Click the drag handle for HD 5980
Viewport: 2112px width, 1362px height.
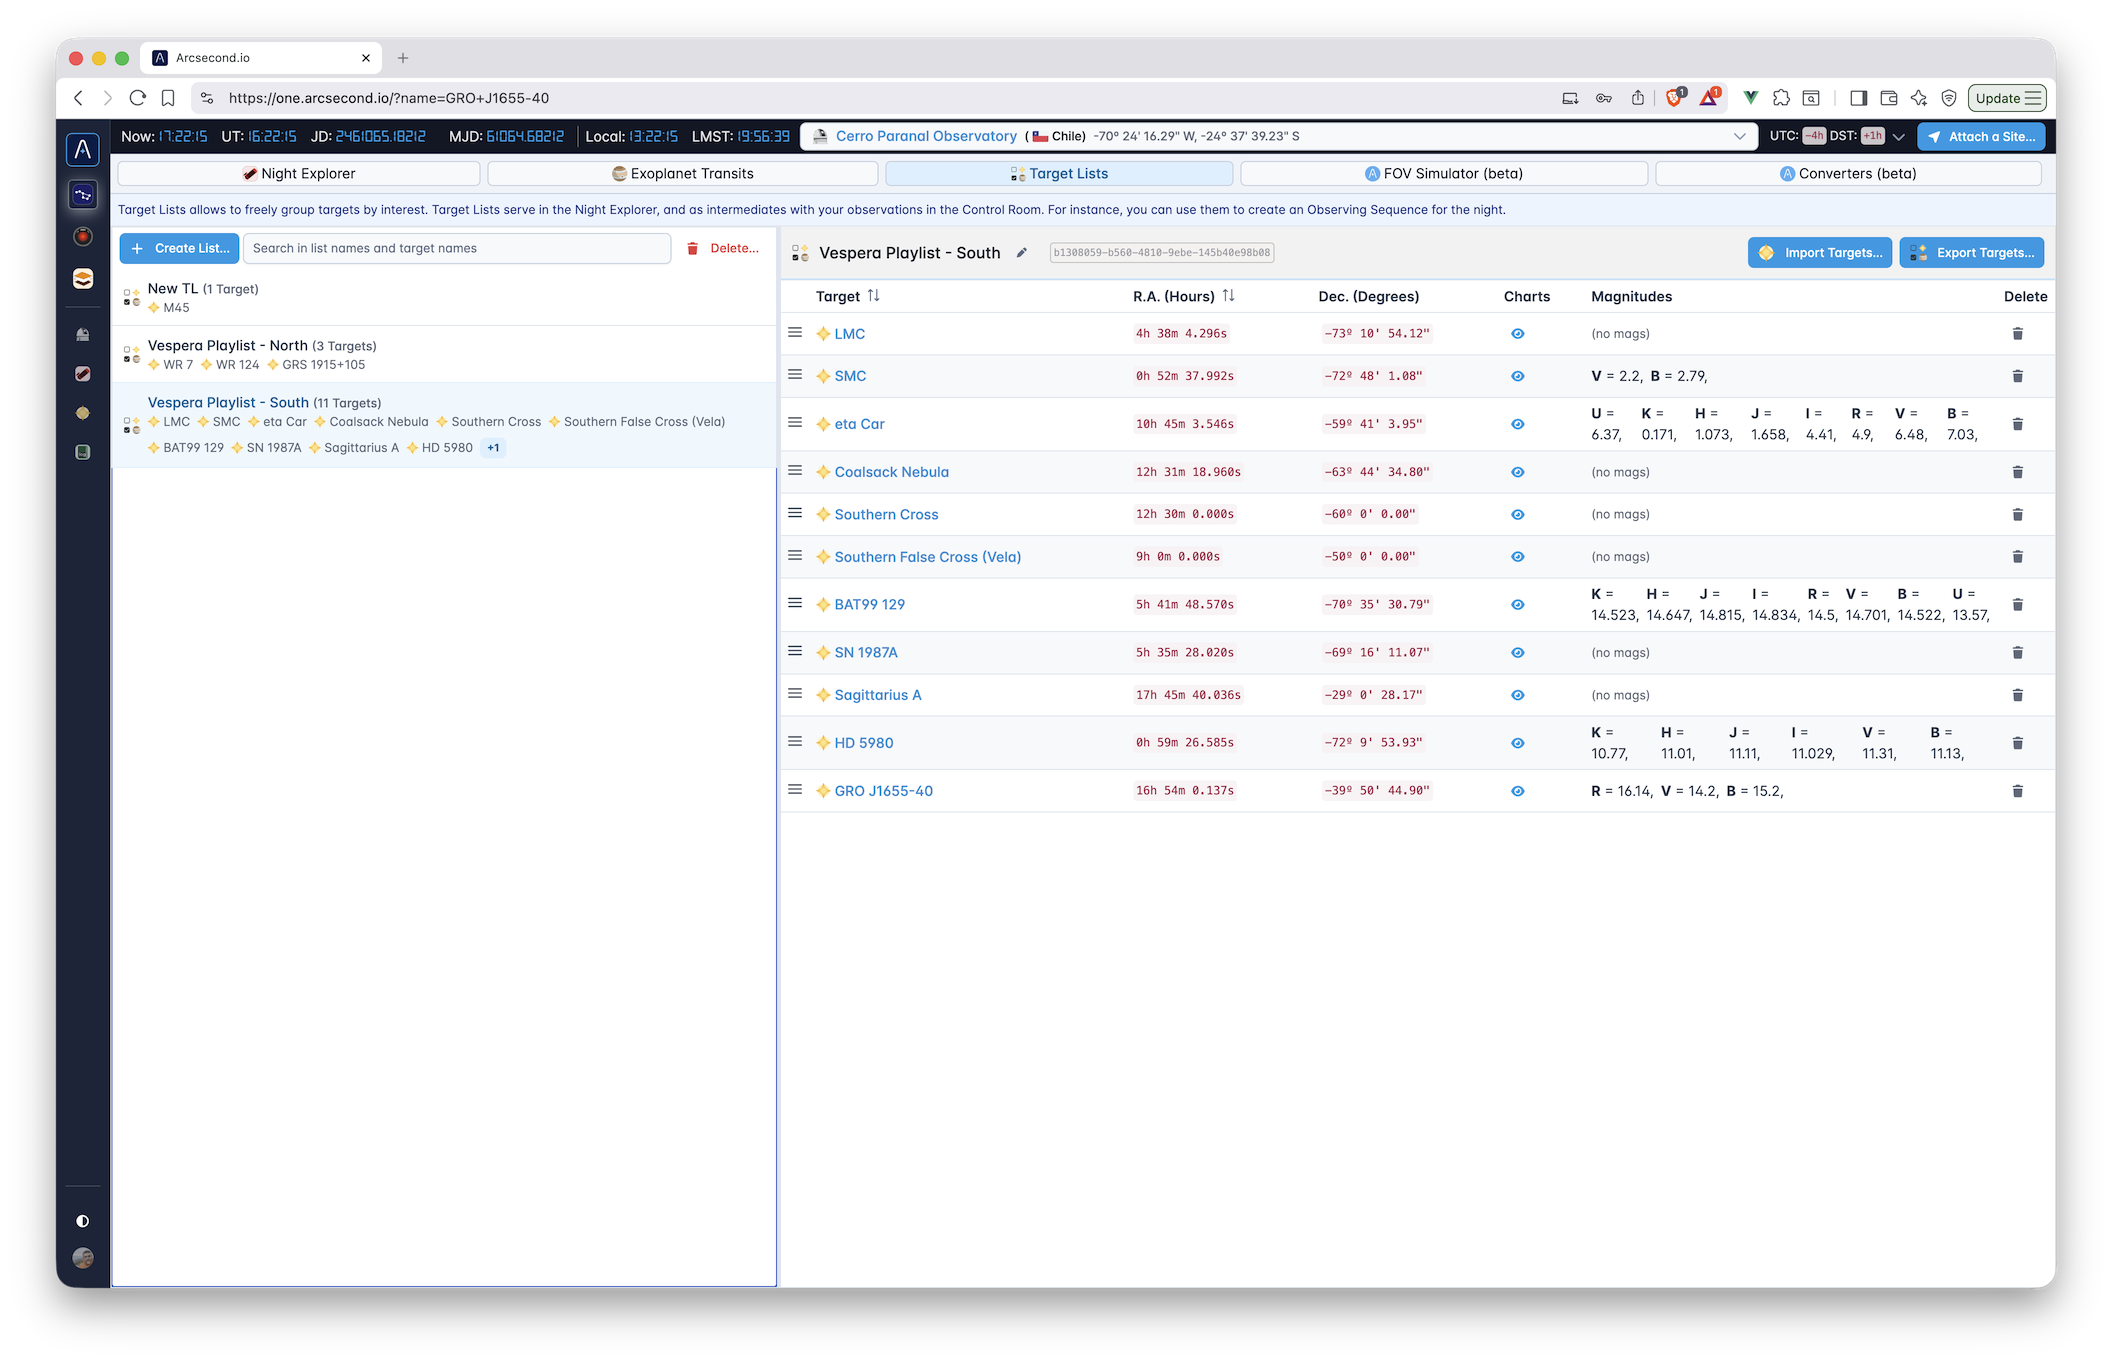click(x=795, y=741)
